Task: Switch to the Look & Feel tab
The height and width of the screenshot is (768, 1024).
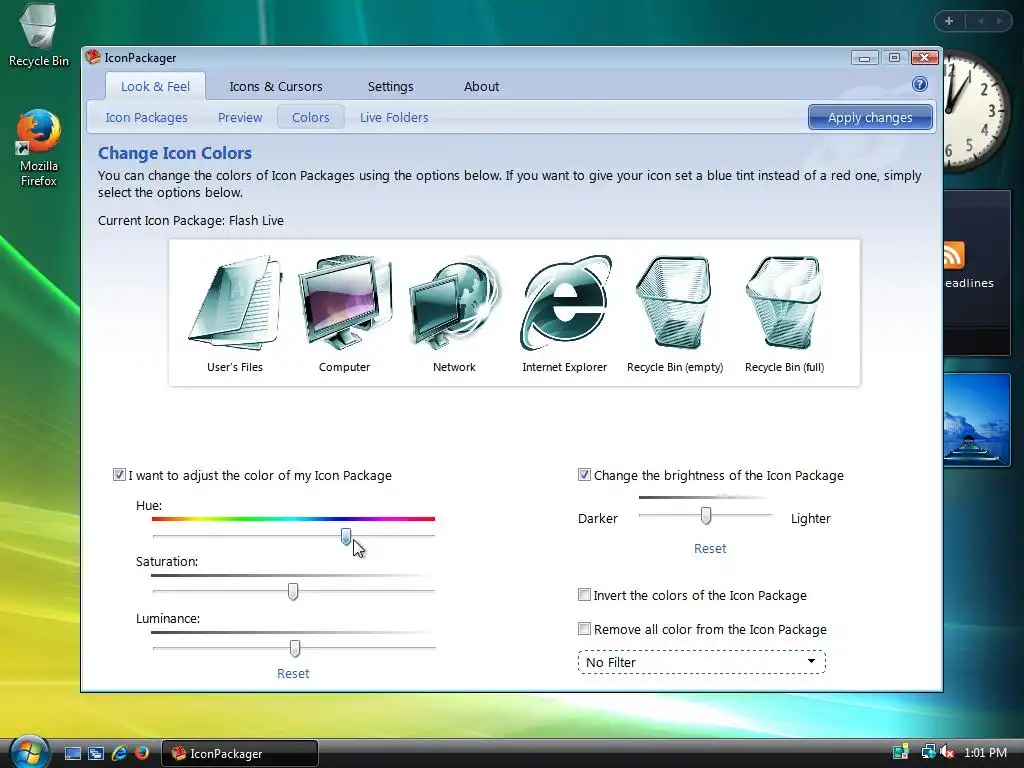Action: 155,86
